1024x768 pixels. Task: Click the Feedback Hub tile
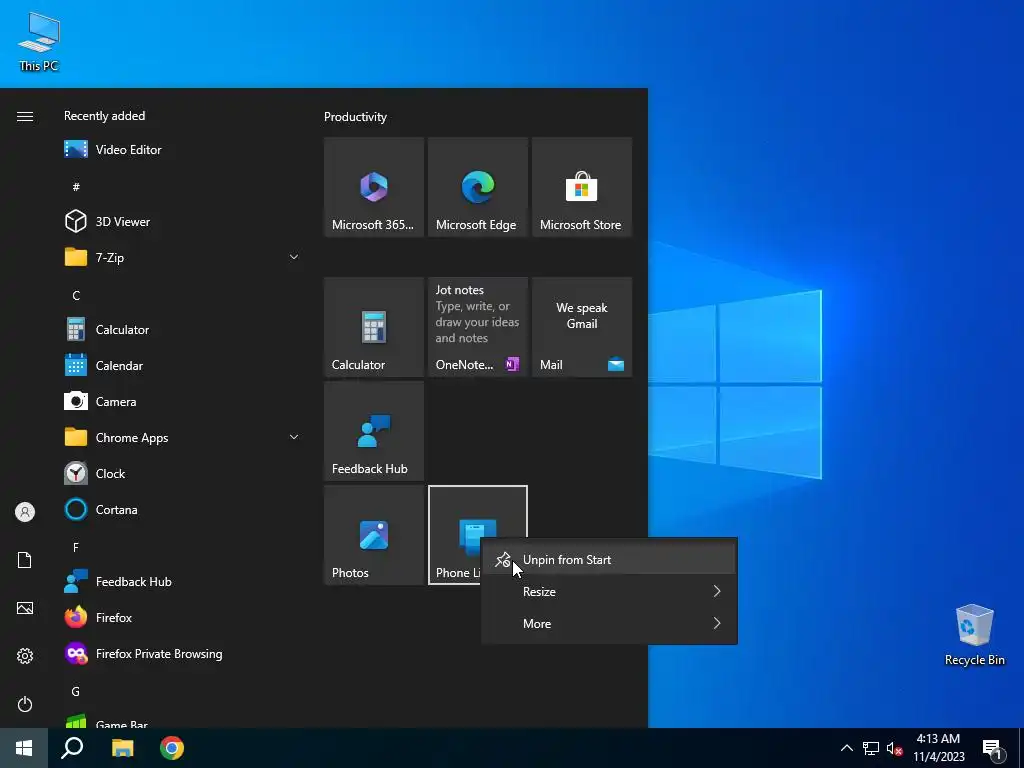[x=374, y=431]
